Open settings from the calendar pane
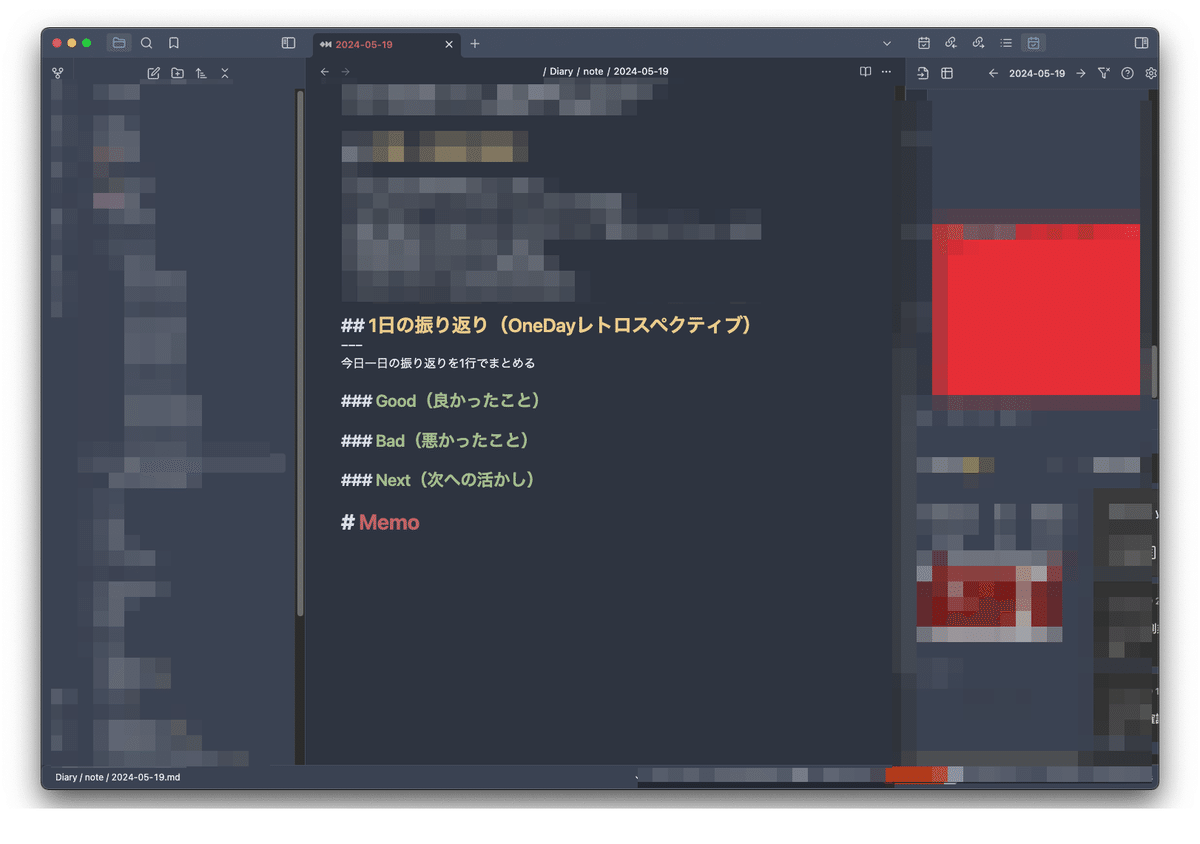This screenshot has height=844, width=1200. 1151,73
